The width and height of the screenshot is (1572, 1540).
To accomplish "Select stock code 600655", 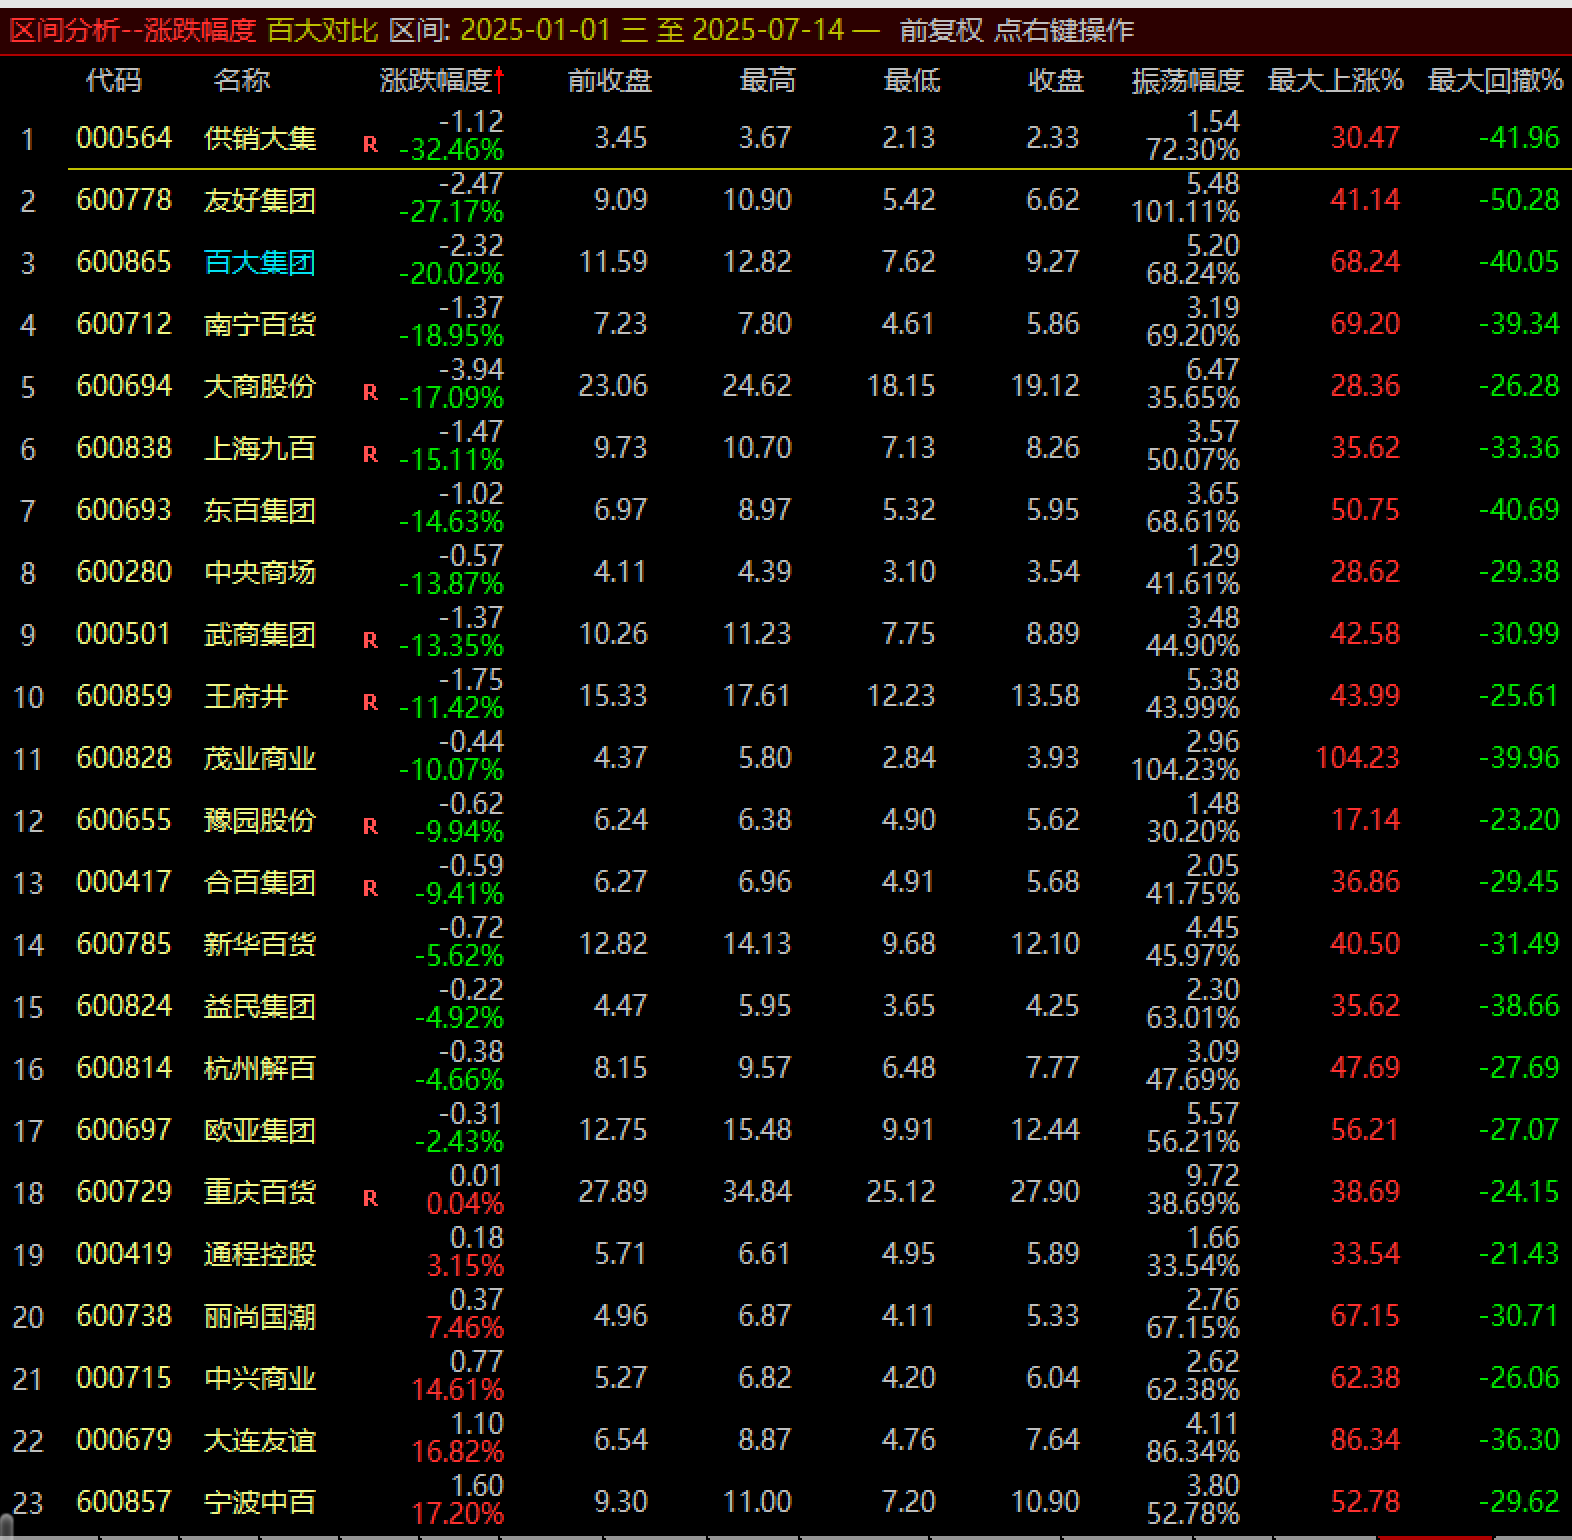I will coord(124,820).
